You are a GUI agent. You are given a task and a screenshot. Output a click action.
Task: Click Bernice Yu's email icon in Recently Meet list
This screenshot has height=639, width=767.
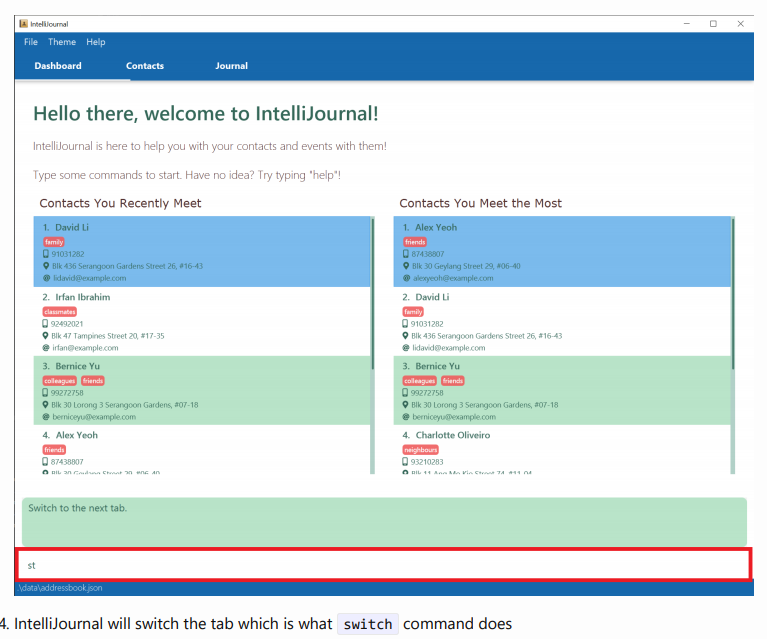click(46, 416)
